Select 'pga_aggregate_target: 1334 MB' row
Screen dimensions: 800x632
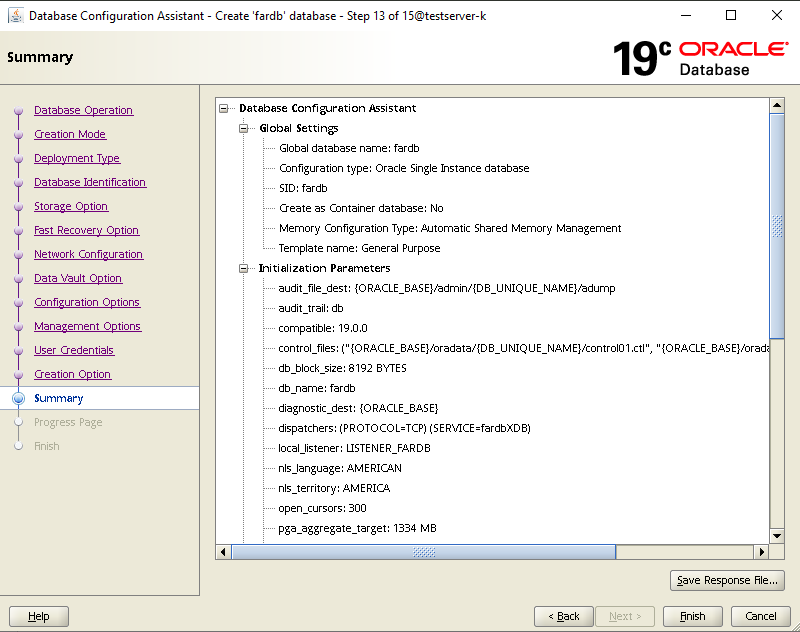tap(357, 528)
